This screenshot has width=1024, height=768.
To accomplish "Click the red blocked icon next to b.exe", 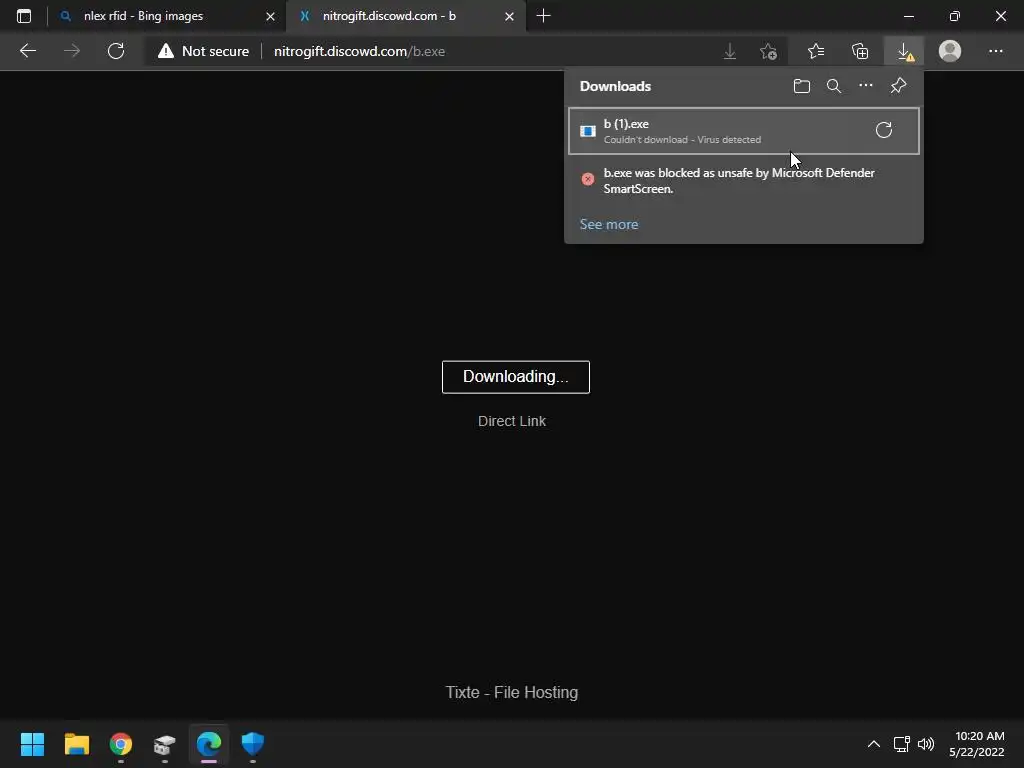I will click(588, 179).
